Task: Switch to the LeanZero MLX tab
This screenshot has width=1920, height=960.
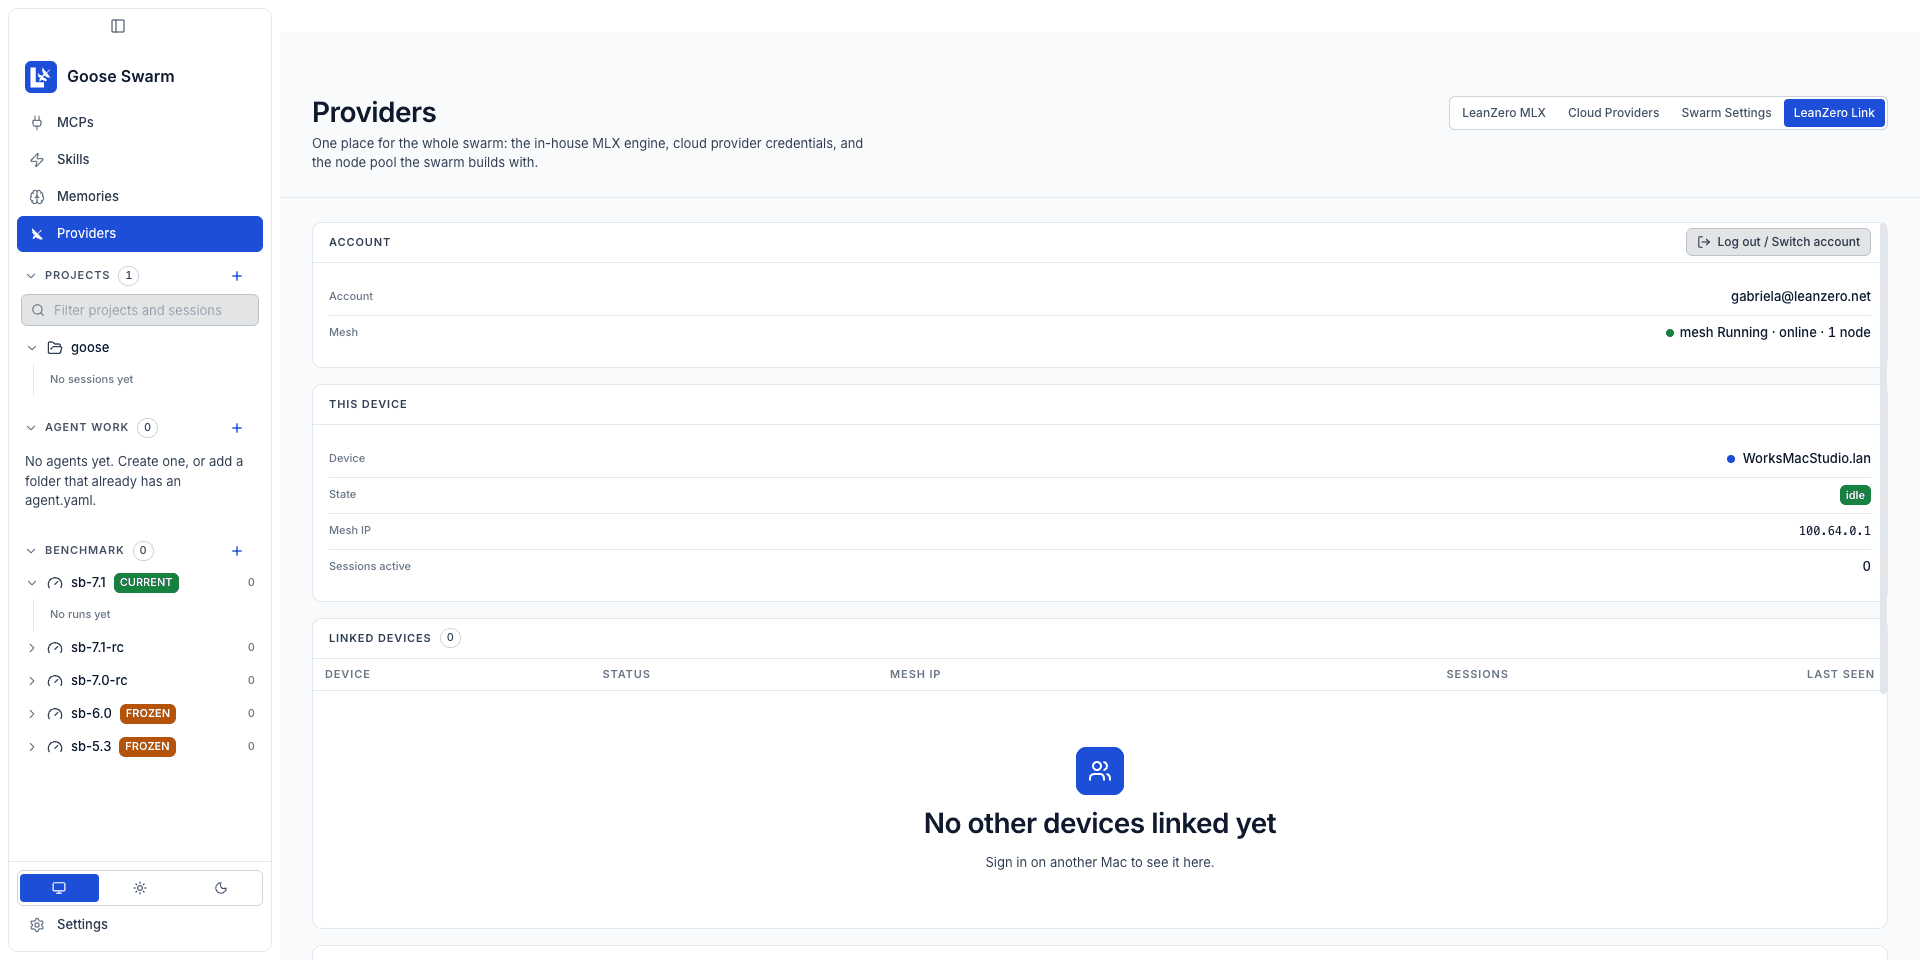Action: [x=1503, y=113]
